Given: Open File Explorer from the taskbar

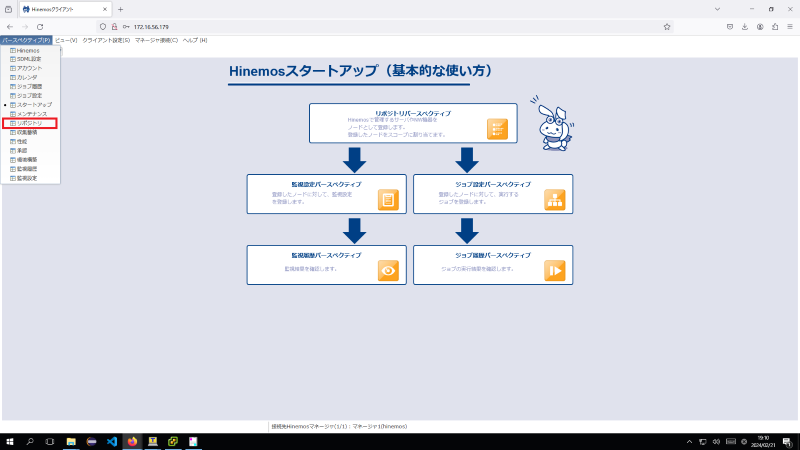Looking at the screenshot, I should point(71,442).
